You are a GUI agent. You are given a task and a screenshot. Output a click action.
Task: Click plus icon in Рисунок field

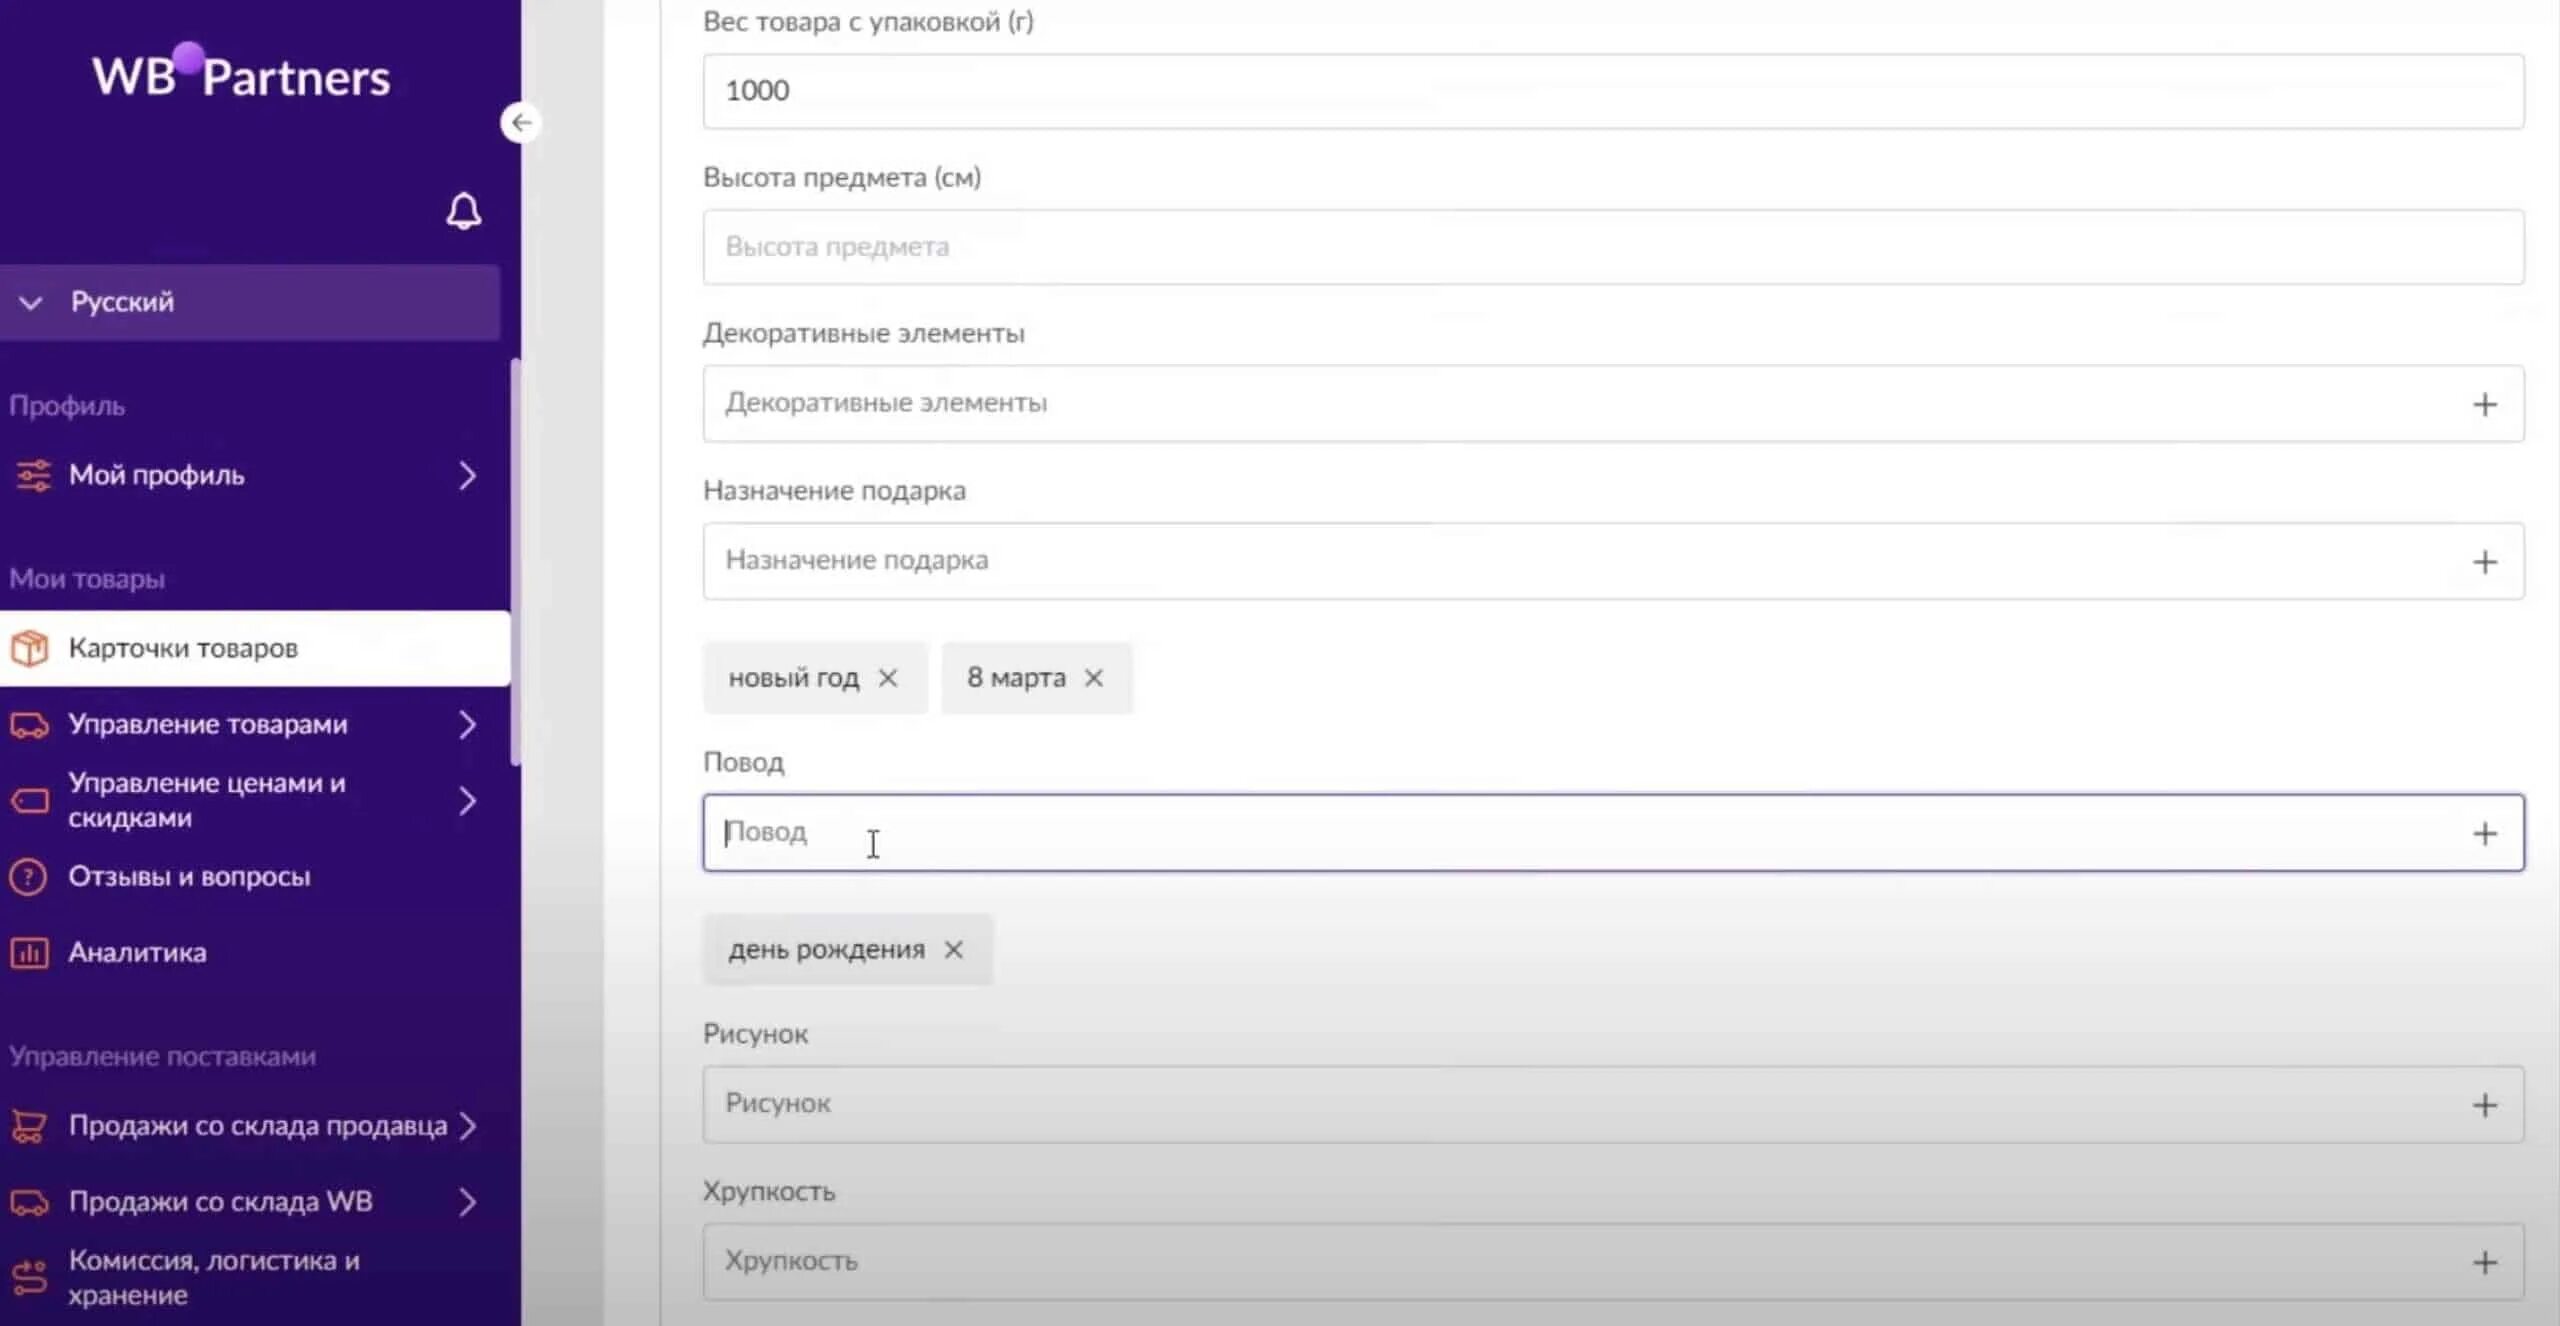click(x=2484, y=1105)
